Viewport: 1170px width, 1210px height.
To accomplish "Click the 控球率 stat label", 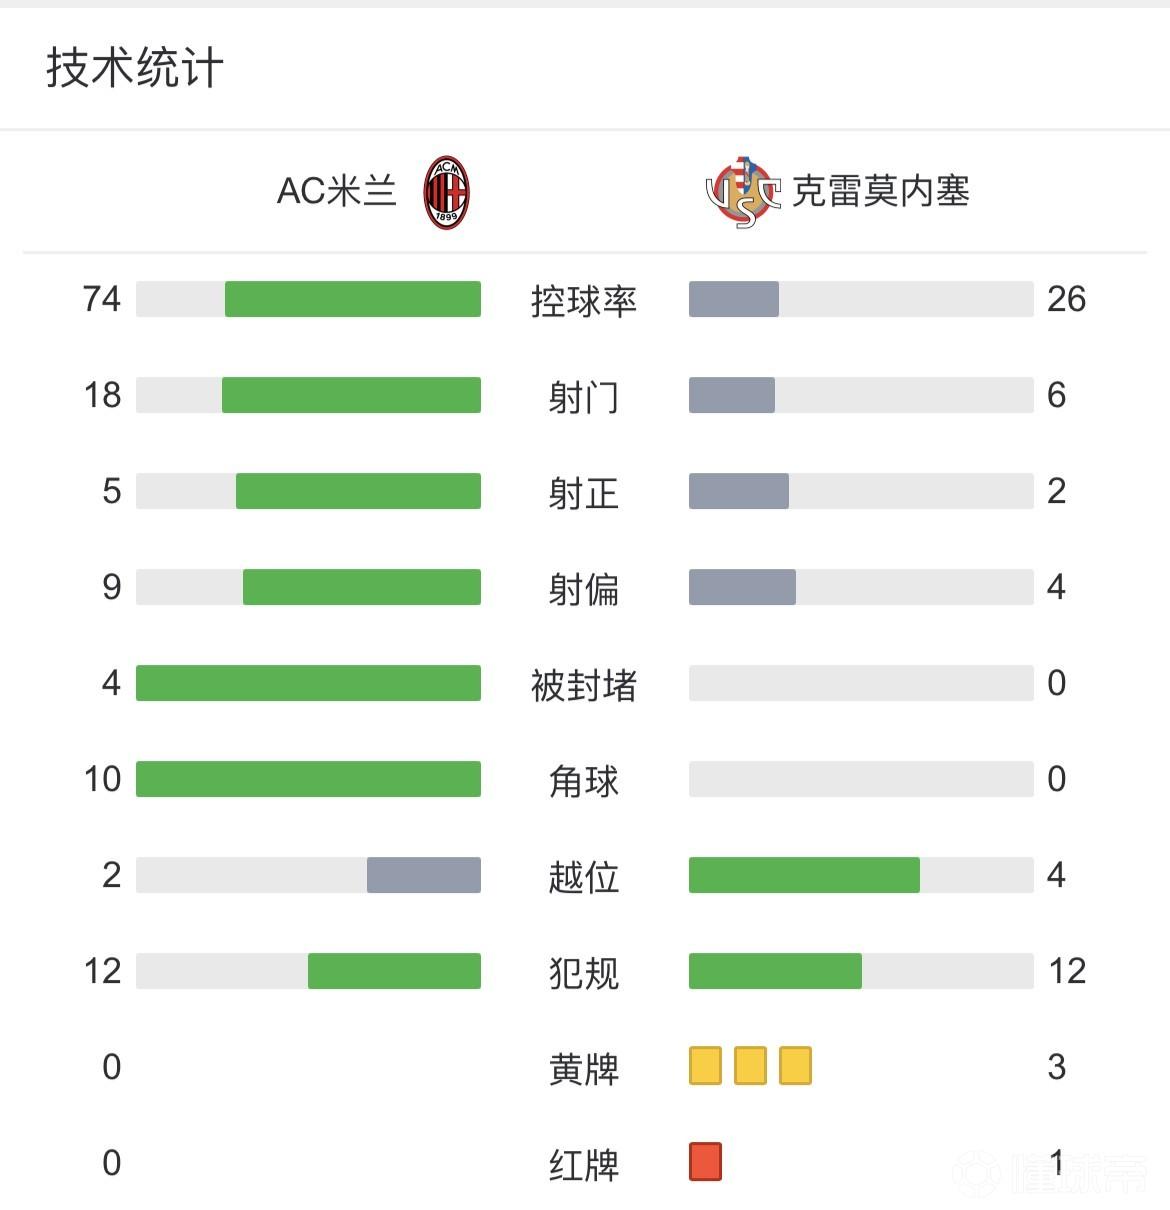I will pos(584,300).
